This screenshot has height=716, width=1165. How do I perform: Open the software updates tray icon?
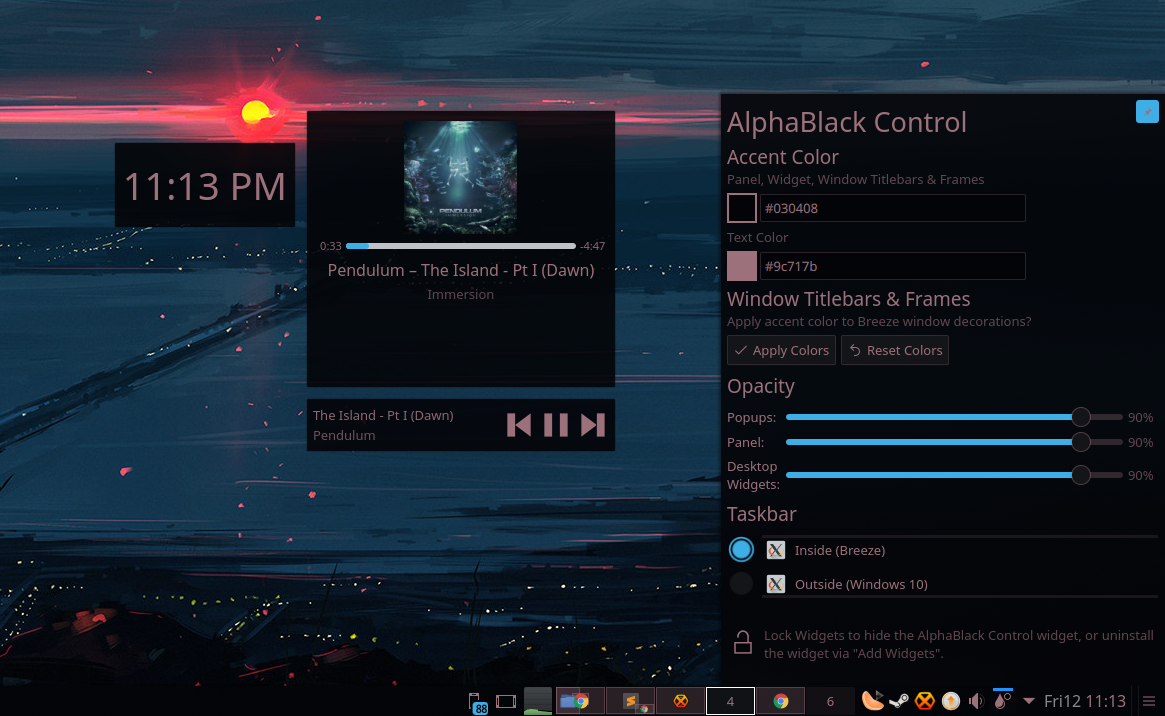(x=950, y=700)
